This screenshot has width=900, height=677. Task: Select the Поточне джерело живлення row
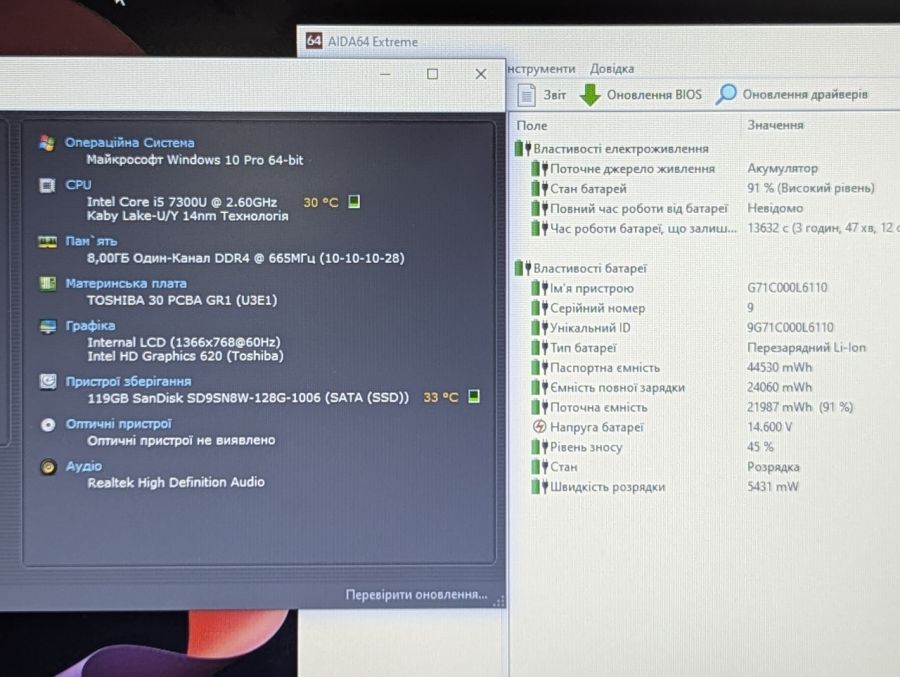click(704, 169)
